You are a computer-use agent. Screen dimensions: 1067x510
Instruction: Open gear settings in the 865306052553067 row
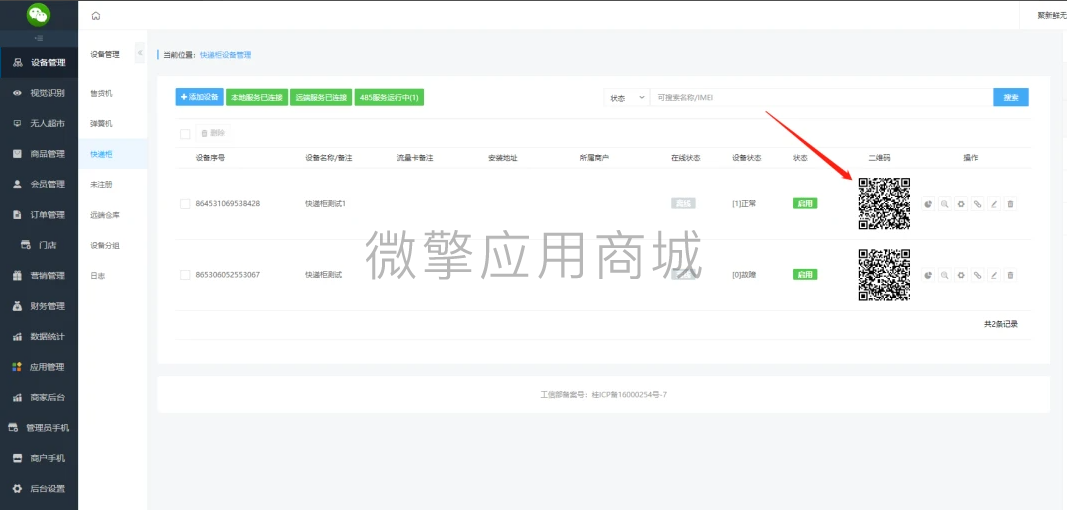pyautogui.click(x=961, y=274)
